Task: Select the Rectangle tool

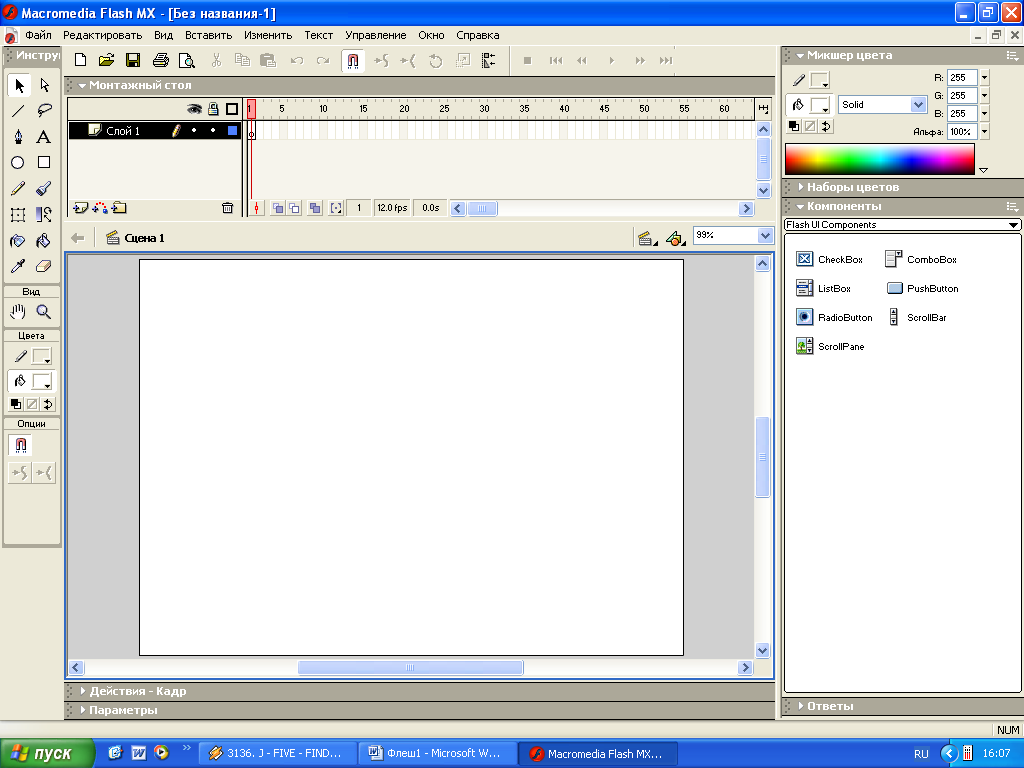Action: coord(44,163)
